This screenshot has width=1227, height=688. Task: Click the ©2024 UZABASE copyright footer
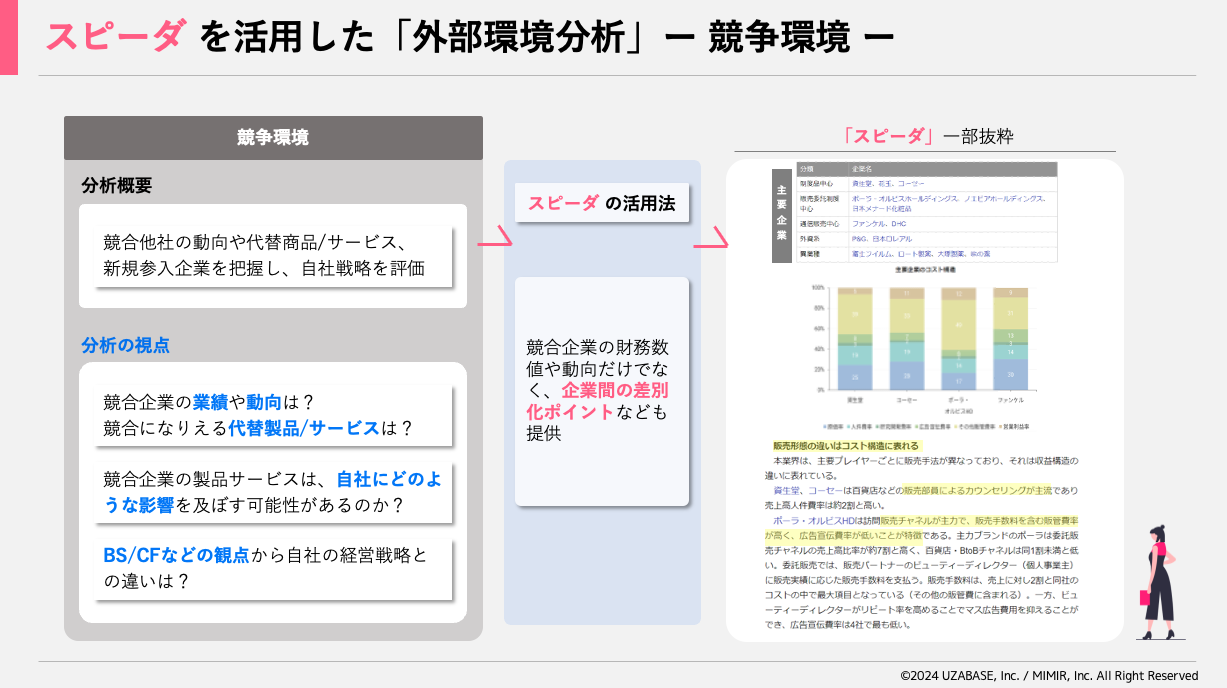pos(1049,676)
